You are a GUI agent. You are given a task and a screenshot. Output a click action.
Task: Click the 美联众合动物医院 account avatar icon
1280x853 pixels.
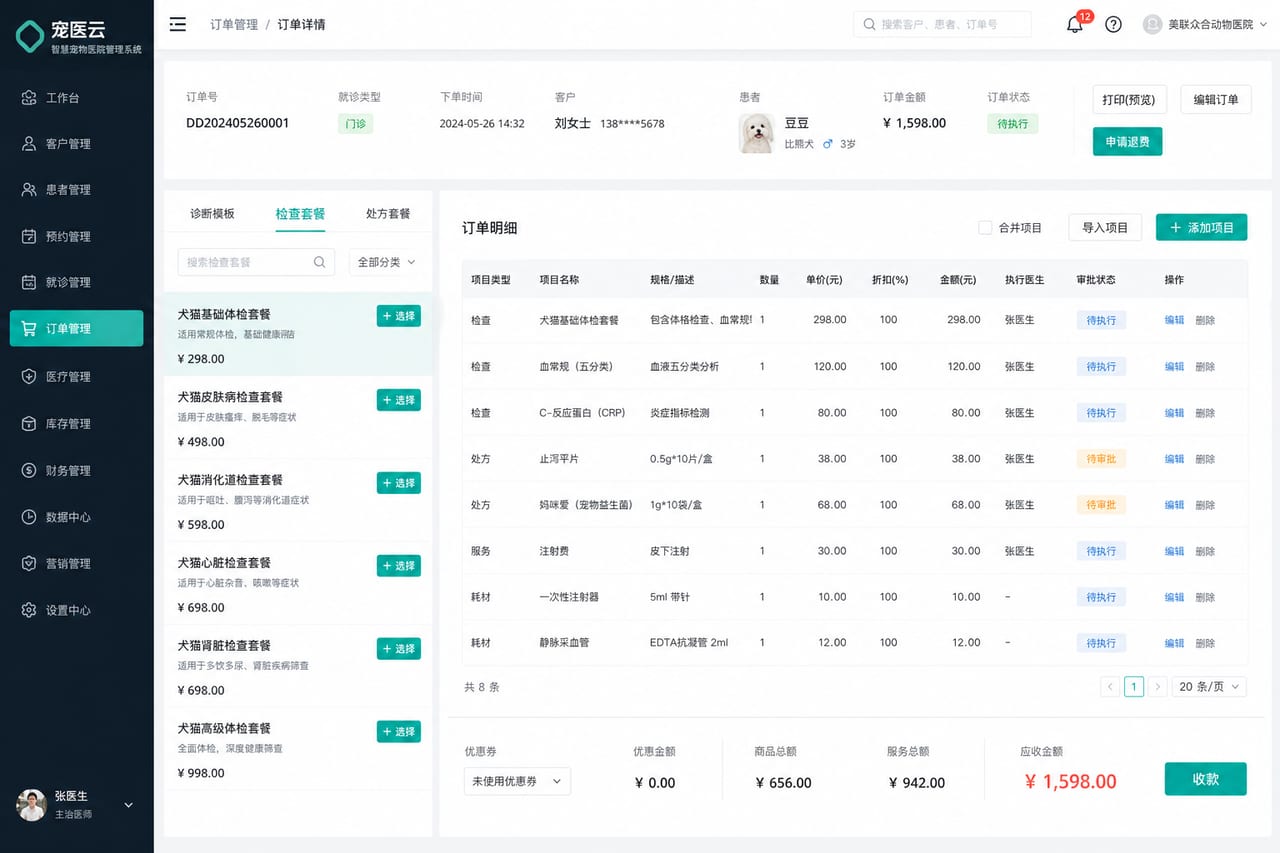[x=1153, y=24]
